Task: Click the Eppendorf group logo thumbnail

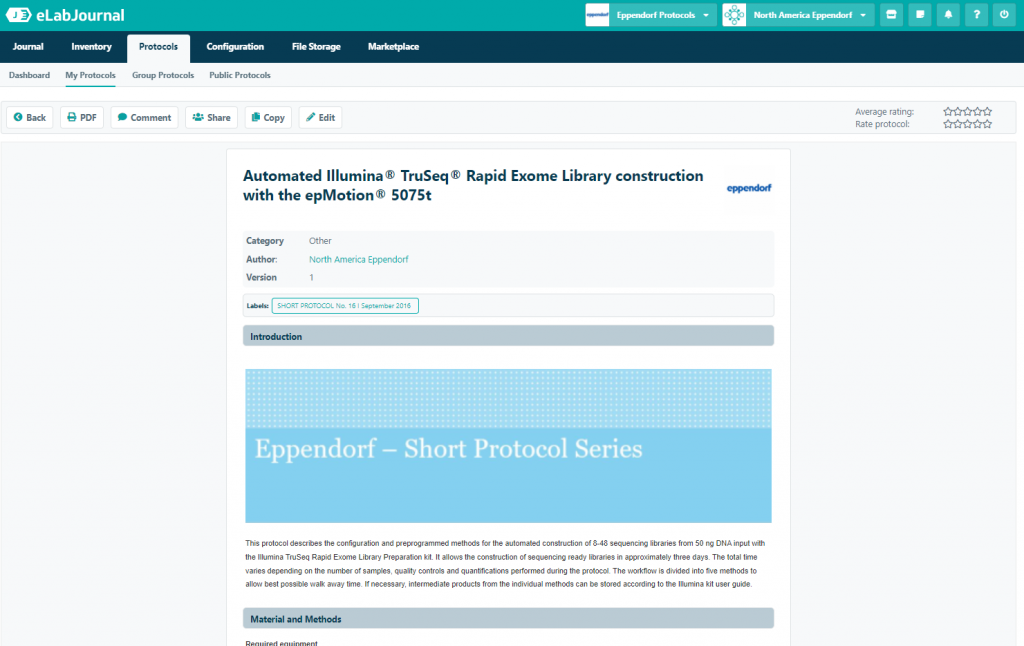Action: [597, 14]
